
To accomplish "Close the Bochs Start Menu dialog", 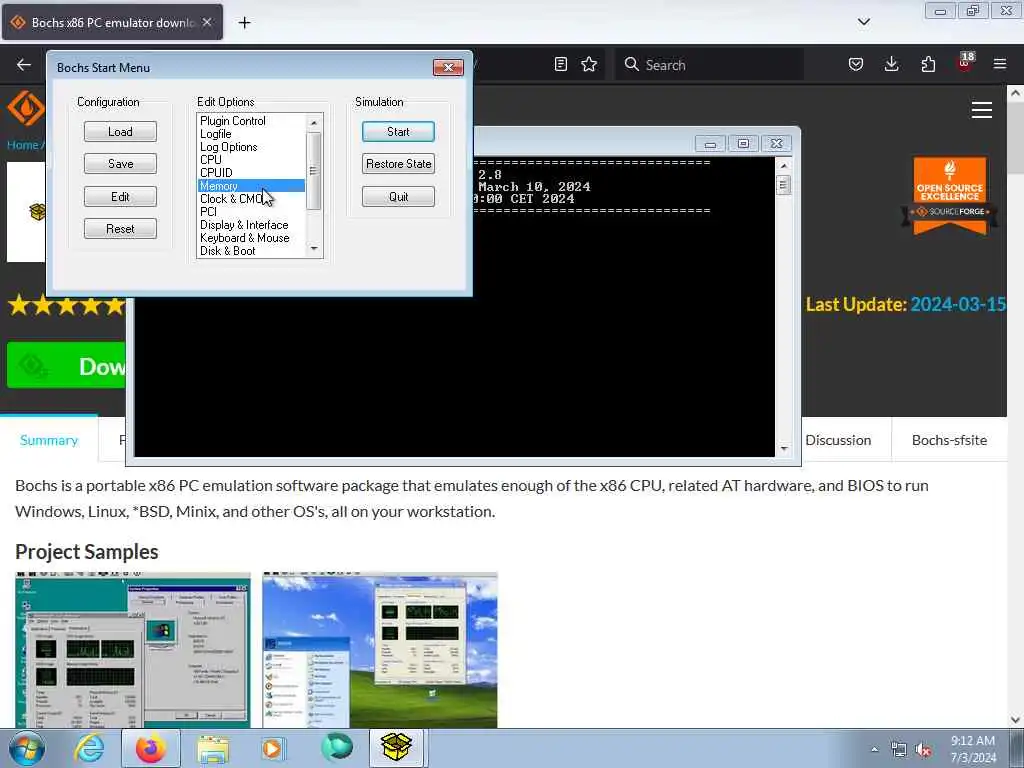I will click(448, 67).
